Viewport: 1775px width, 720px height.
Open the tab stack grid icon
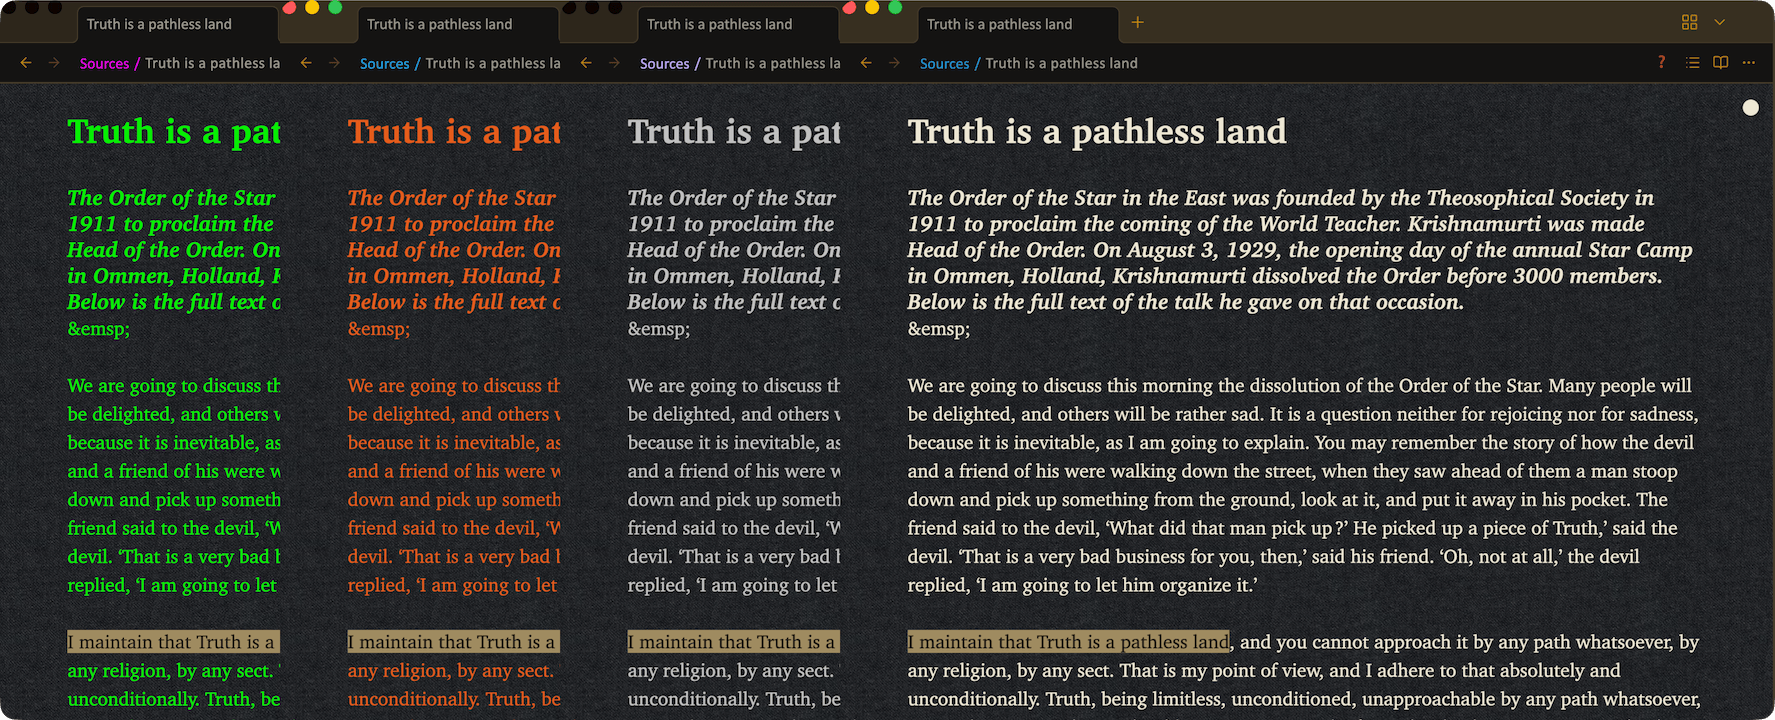coord(1689,22)
